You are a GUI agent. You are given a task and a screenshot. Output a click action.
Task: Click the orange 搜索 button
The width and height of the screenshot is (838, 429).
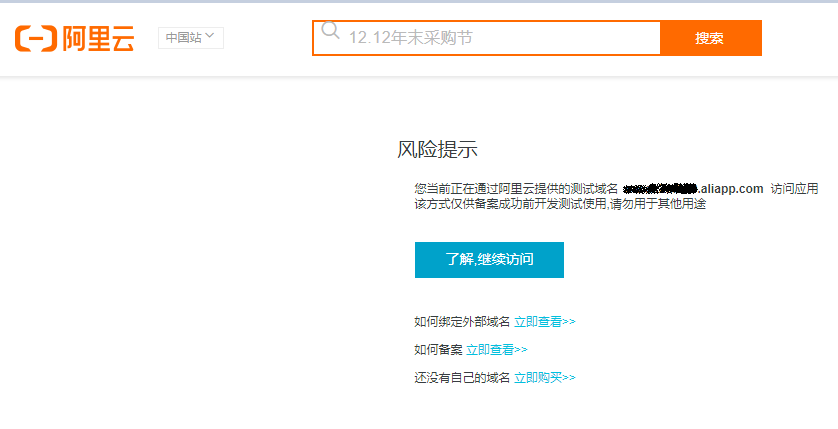point(710,38)
